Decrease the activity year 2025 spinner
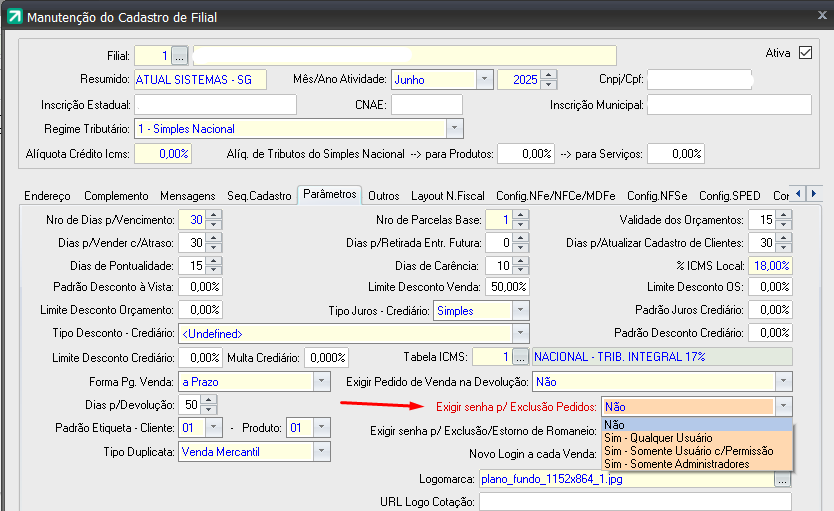This screenshot has width=834, height=511. coord(548,84)
